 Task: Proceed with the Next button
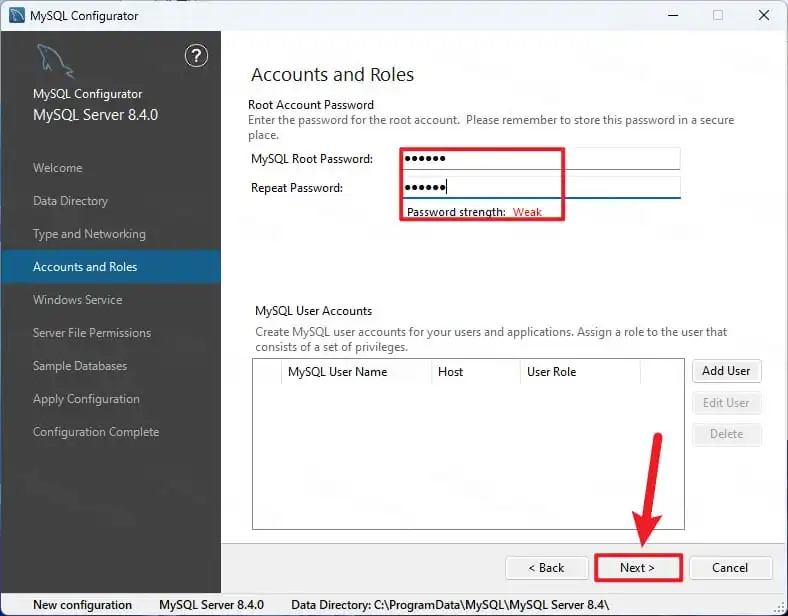click(x=638, y=568)
